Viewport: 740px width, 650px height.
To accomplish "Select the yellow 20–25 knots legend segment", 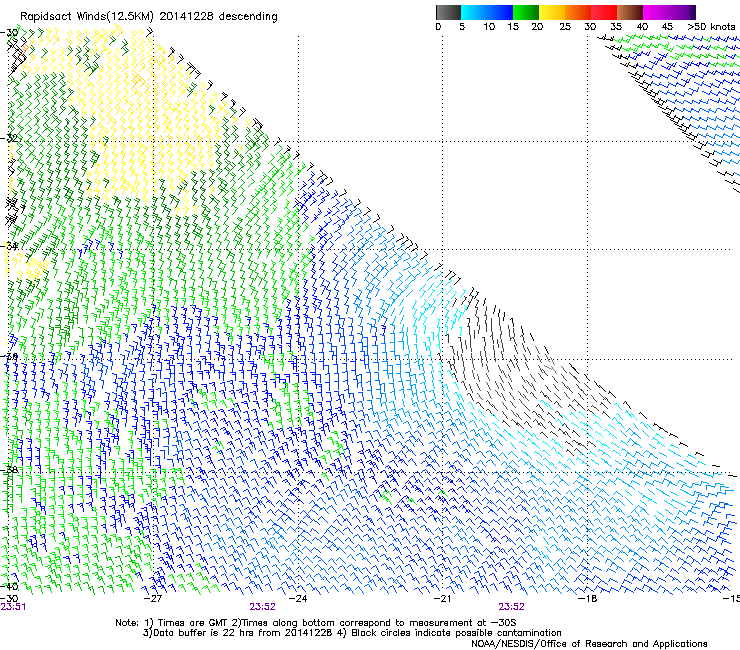I will pyautogui.click(x=552, y=12).
